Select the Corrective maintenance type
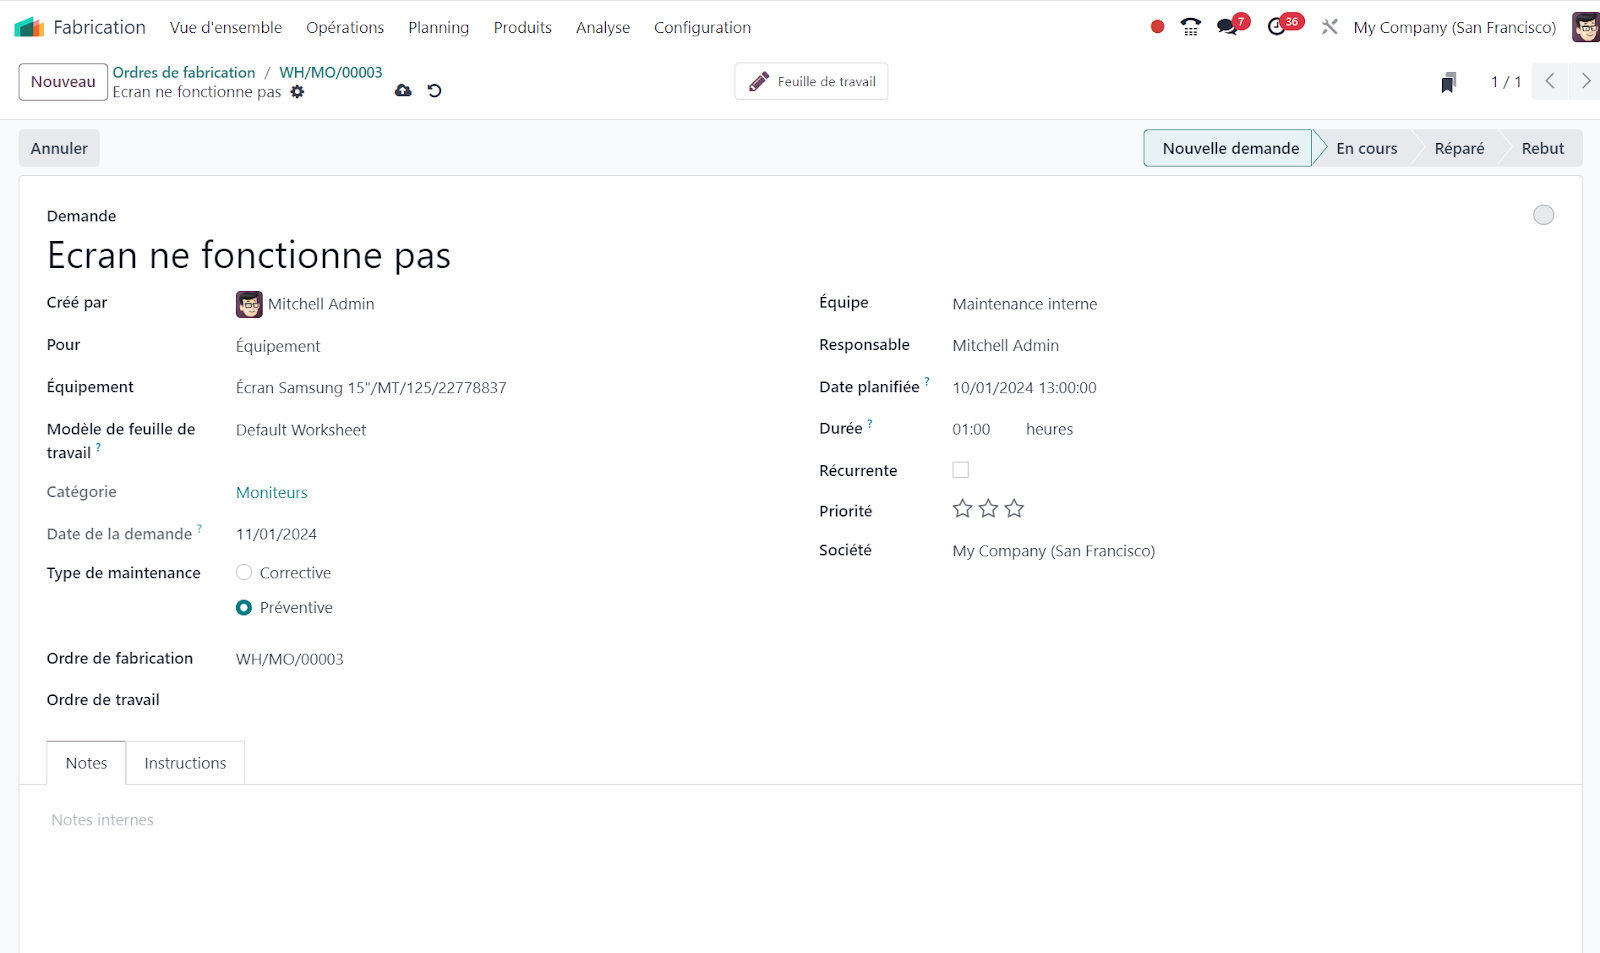This screenshot has height=953, width=1600. [244, 573]
